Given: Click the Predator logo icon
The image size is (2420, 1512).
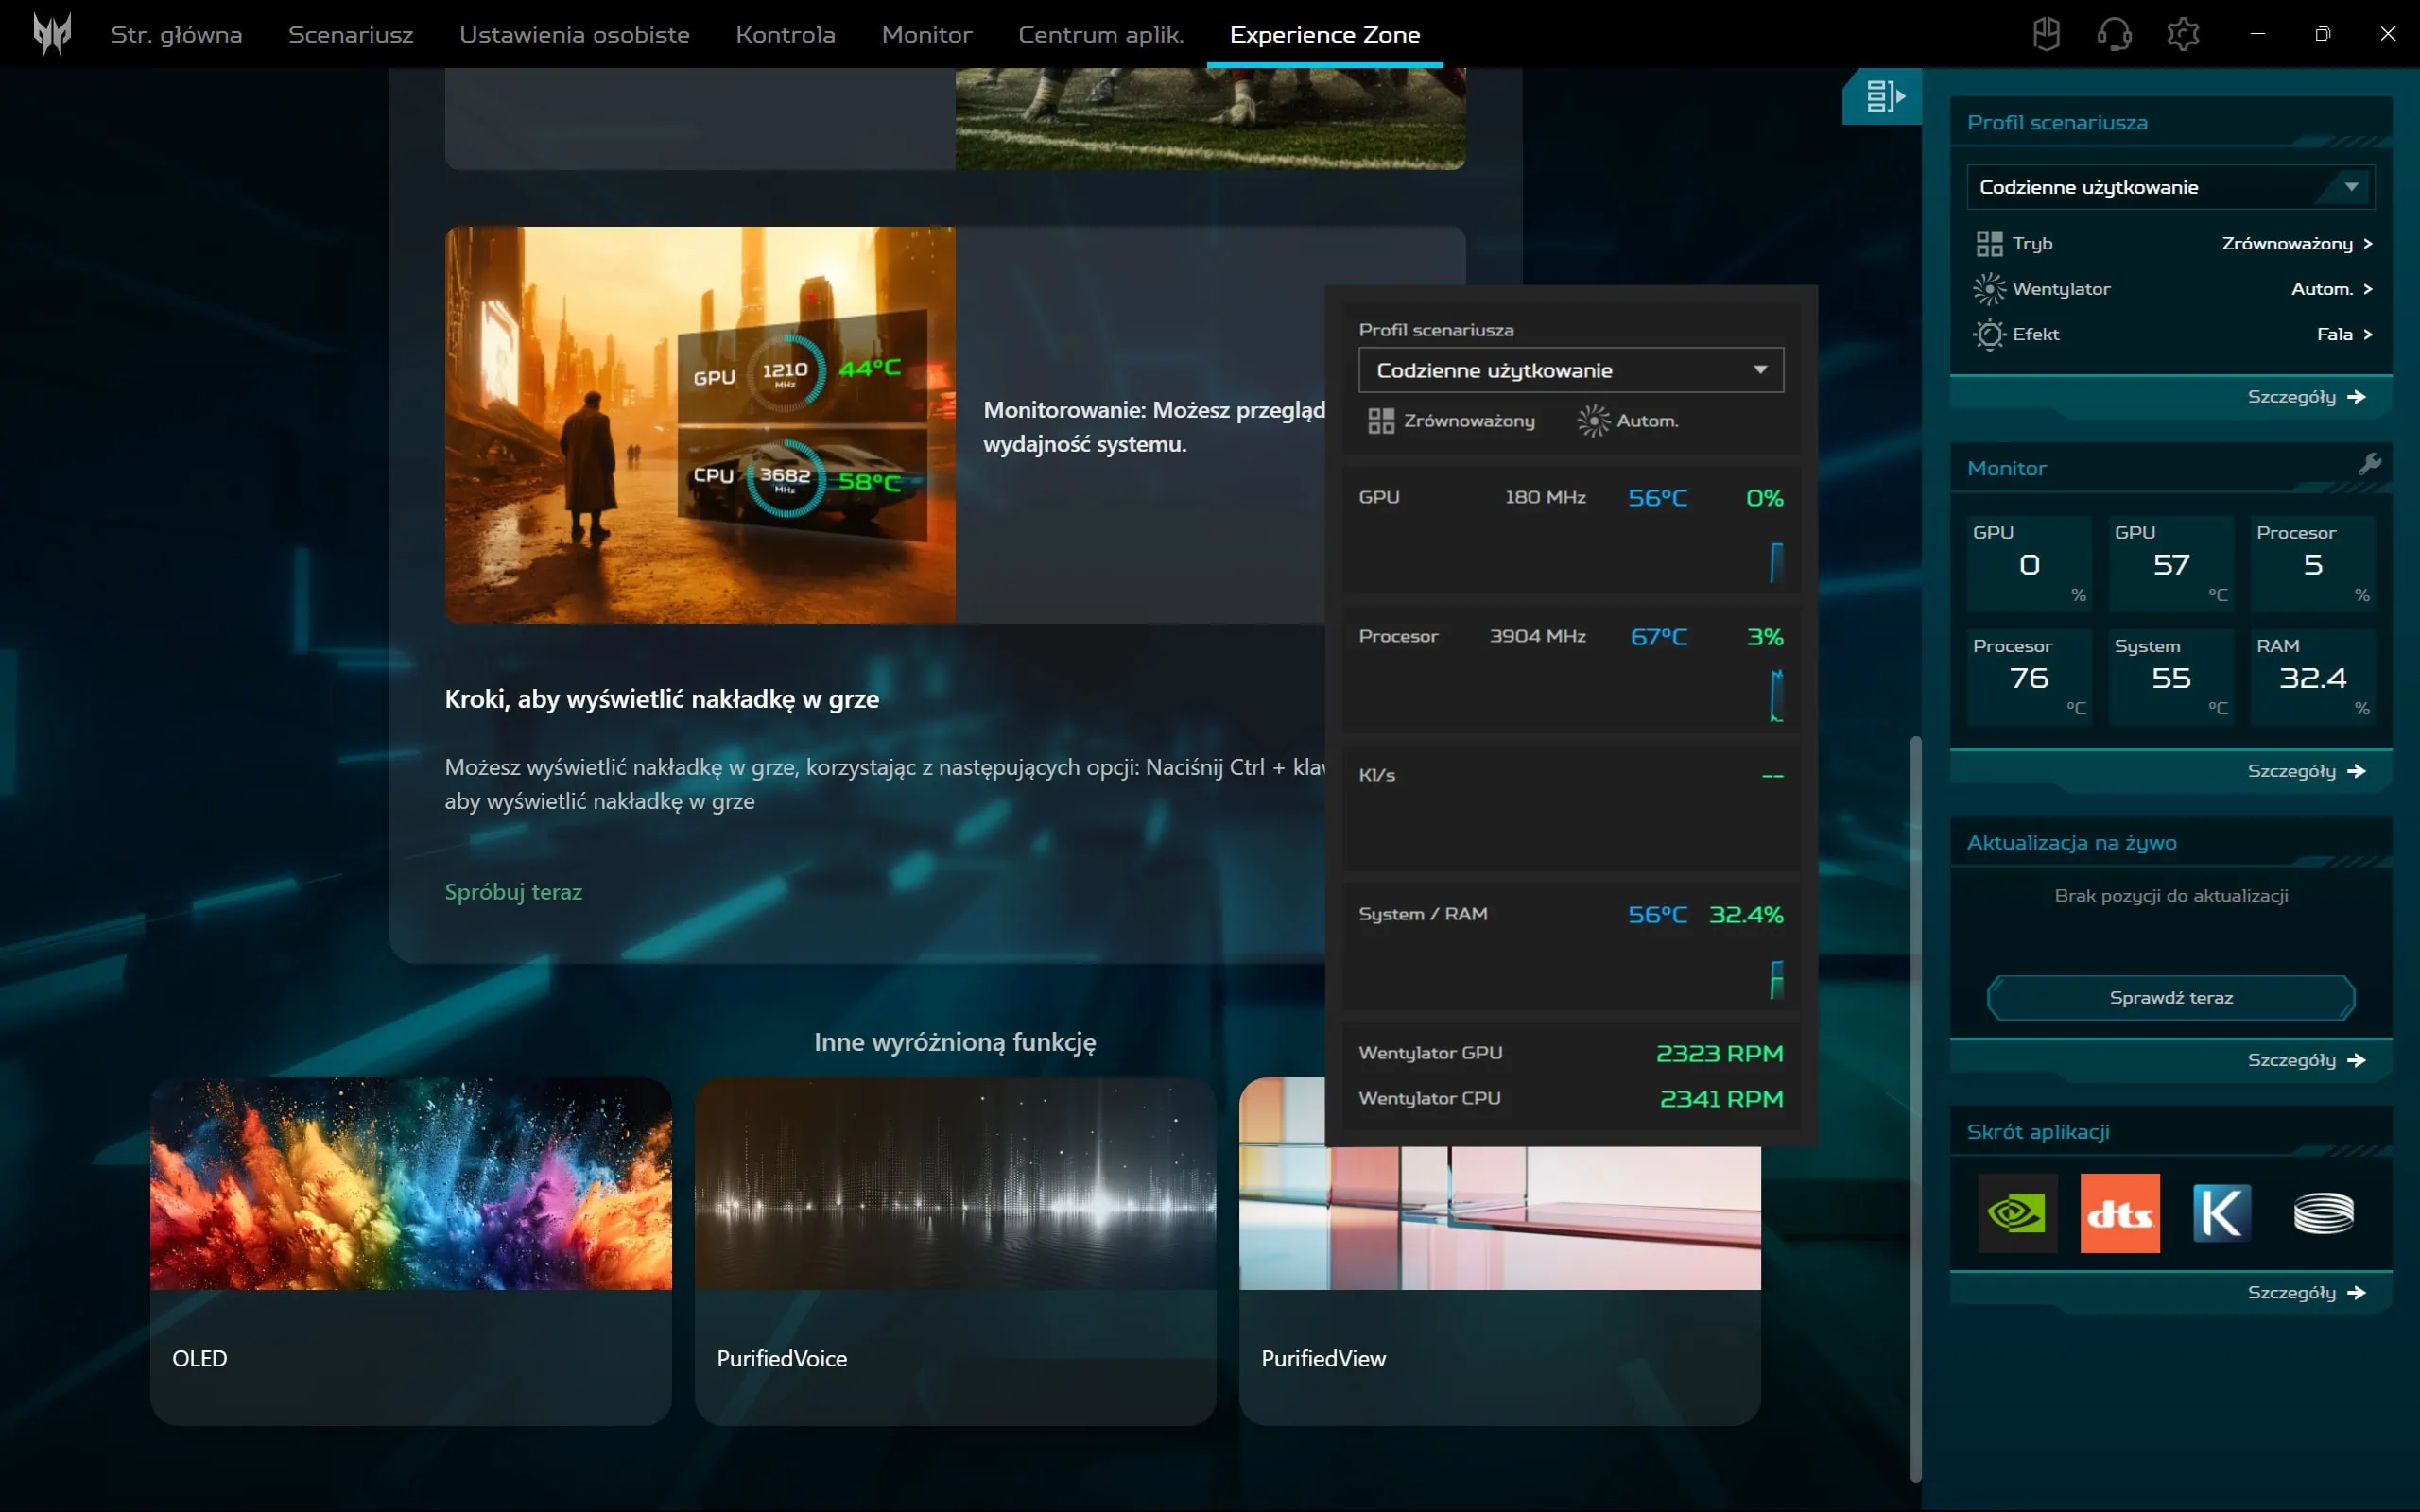Looking at the screenshot, I should (52, 34).
